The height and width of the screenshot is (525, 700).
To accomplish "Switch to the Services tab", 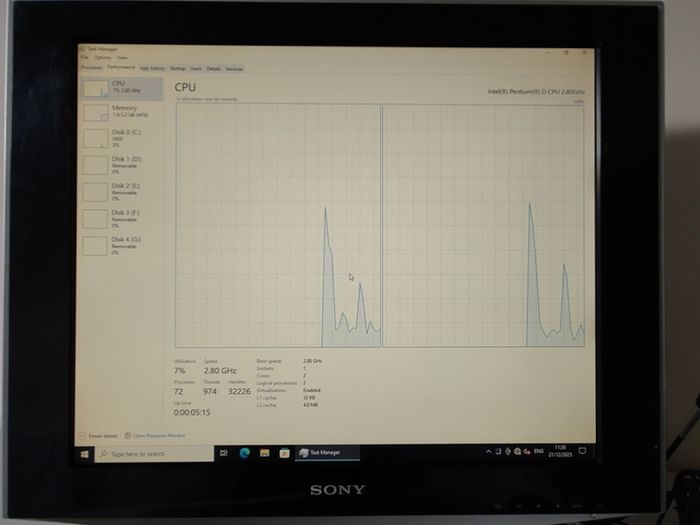I will click(234, 69).
